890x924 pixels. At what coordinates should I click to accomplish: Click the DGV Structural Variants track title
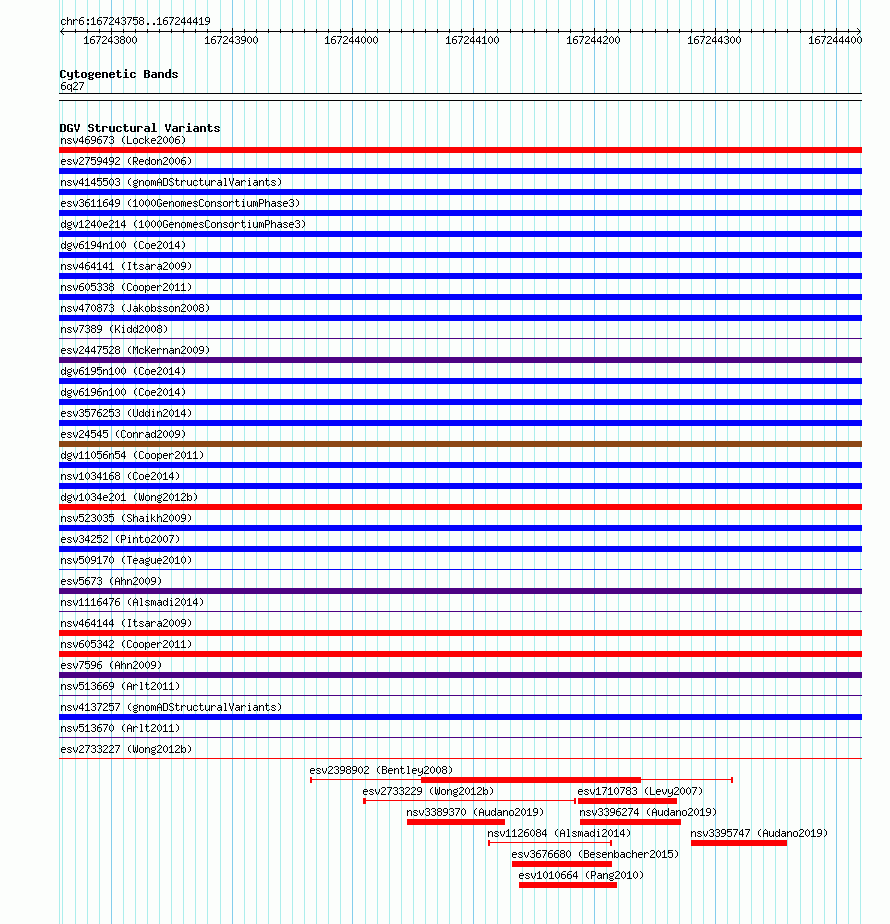point(140,128)
